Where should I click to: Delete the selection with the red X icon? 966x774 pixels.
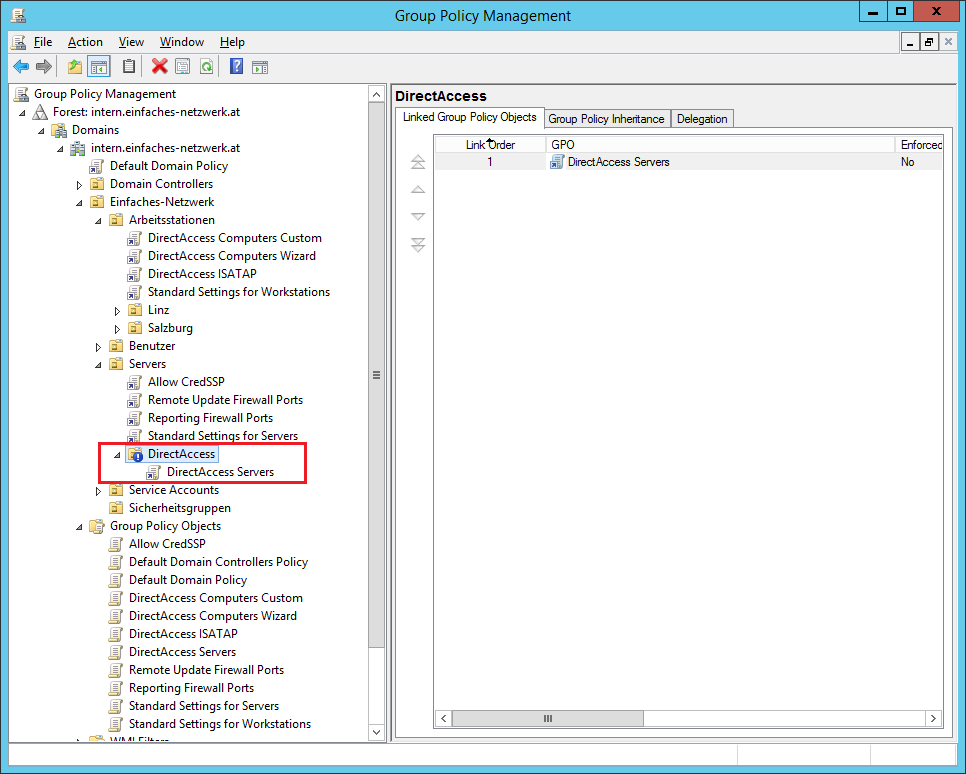[x=160, y=67]
